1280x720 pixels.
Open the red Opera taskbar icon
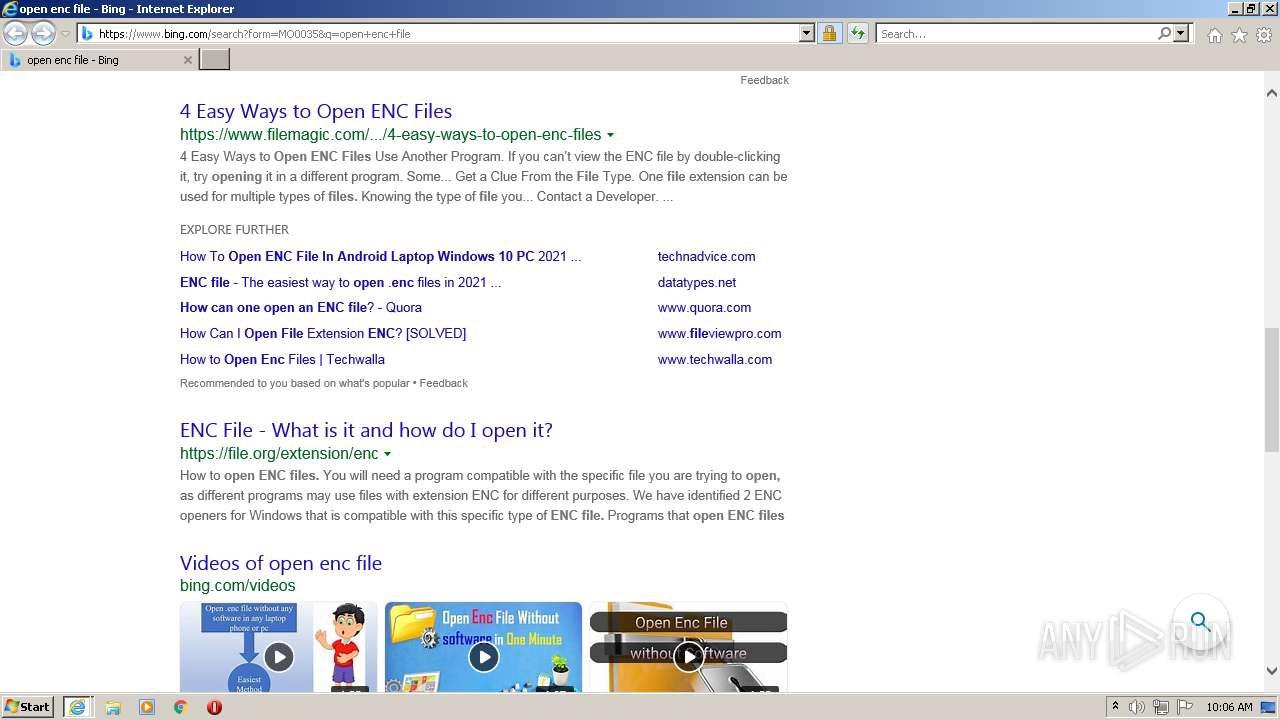(214, 707)
